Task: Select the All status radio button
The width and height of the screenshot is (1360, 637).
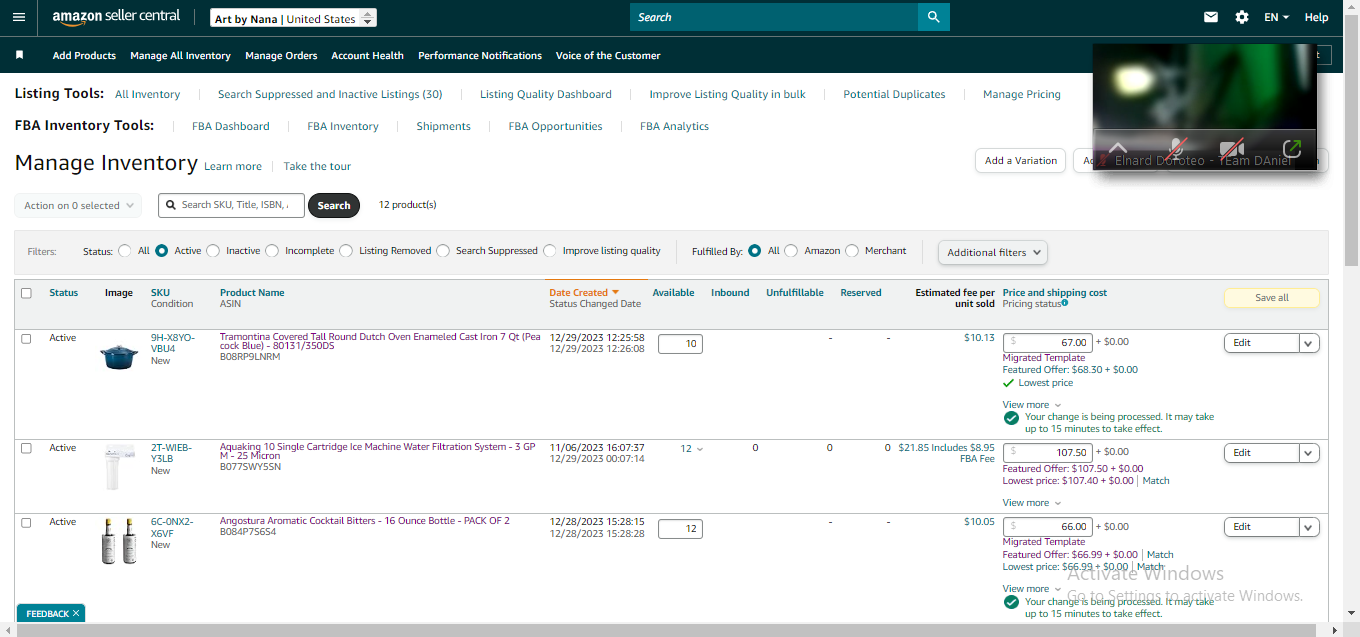Action: [125, 251]
